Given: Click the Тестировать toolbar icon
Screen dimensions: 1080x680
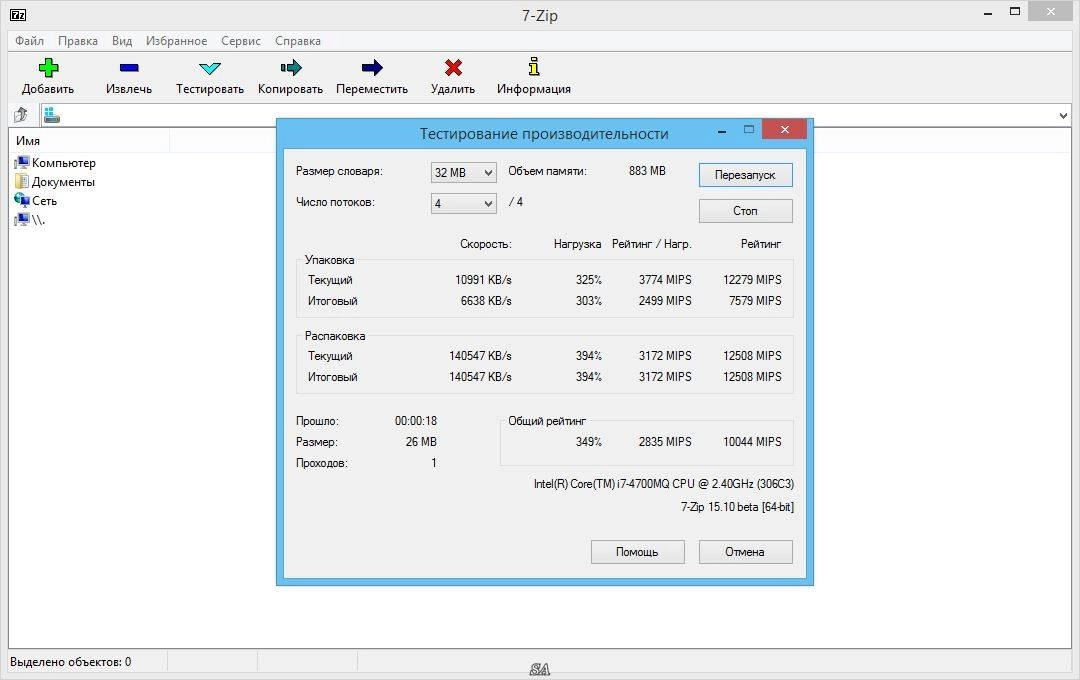Looking at the screenshot, I should 209,68.
